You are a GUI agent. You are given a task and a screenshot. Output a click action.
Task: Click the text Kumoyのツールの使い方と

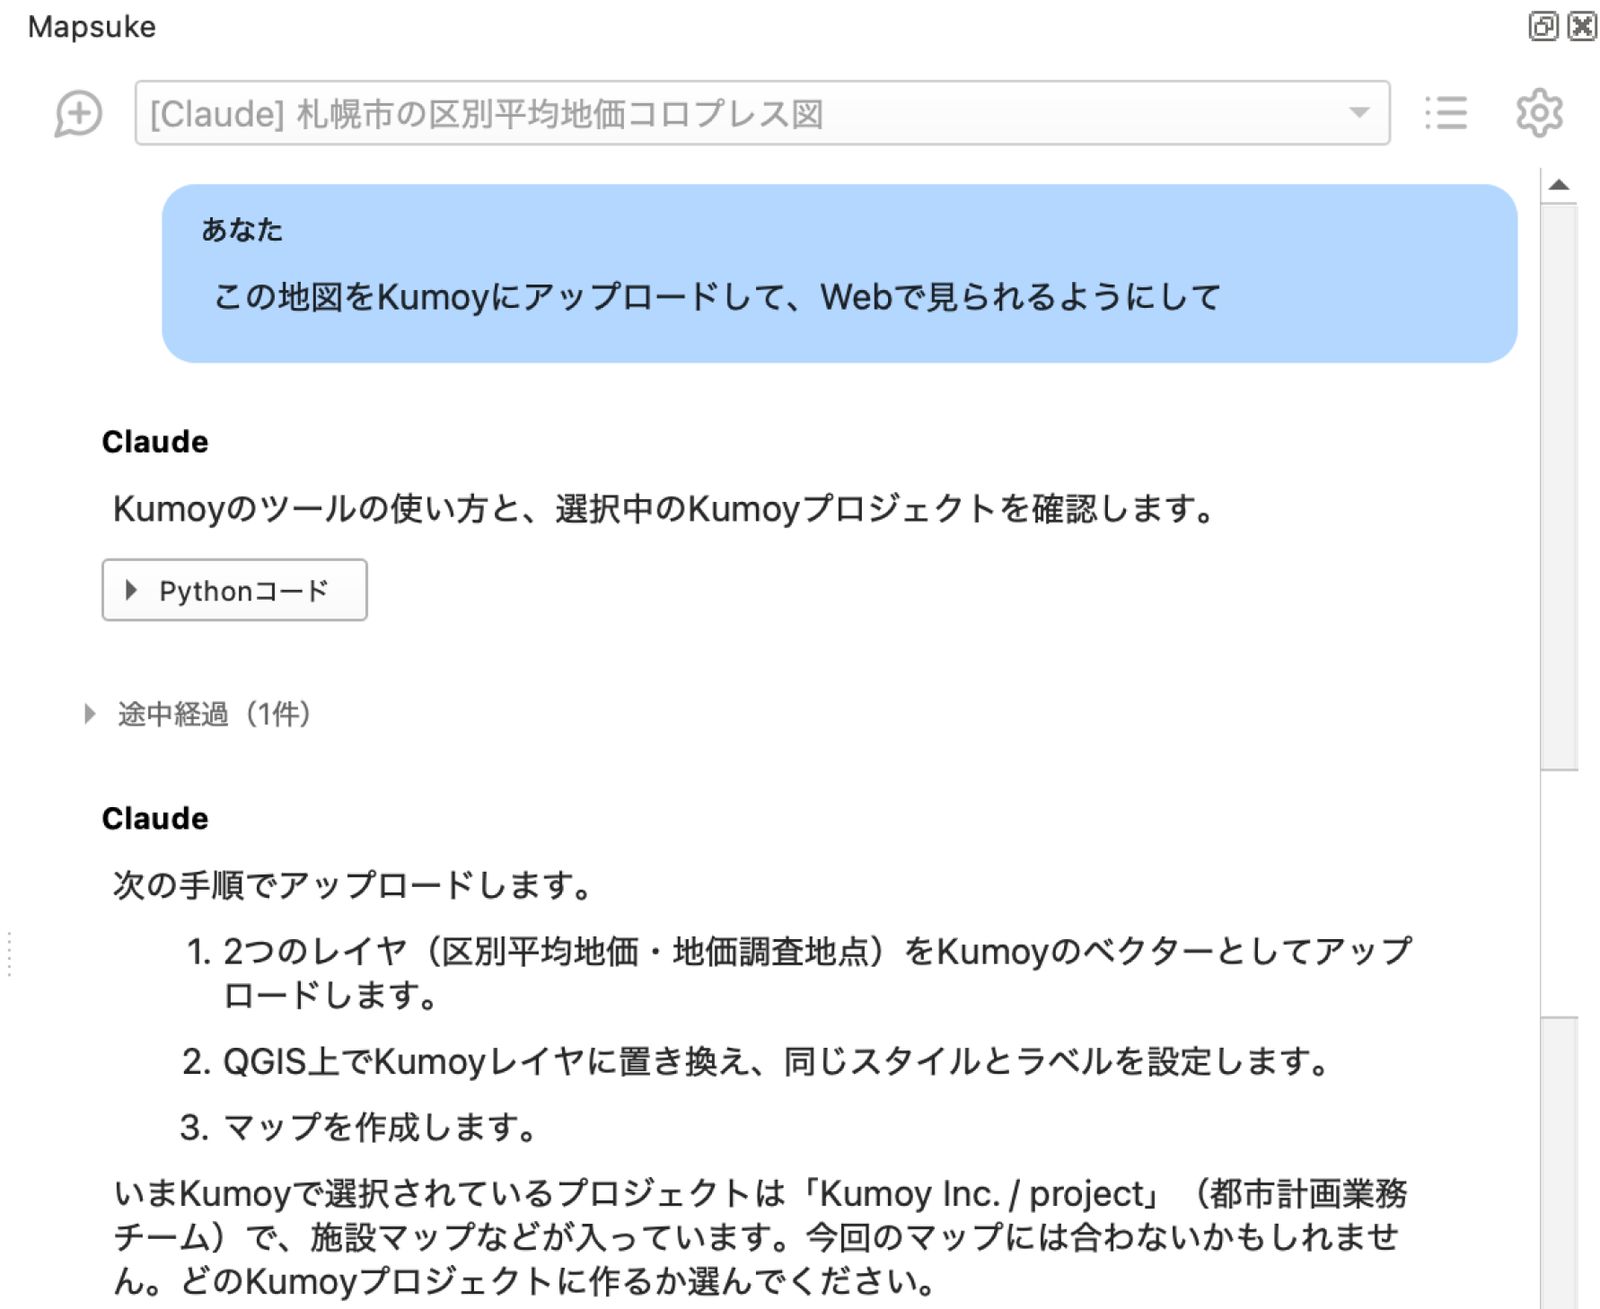[x=663, y=509]
